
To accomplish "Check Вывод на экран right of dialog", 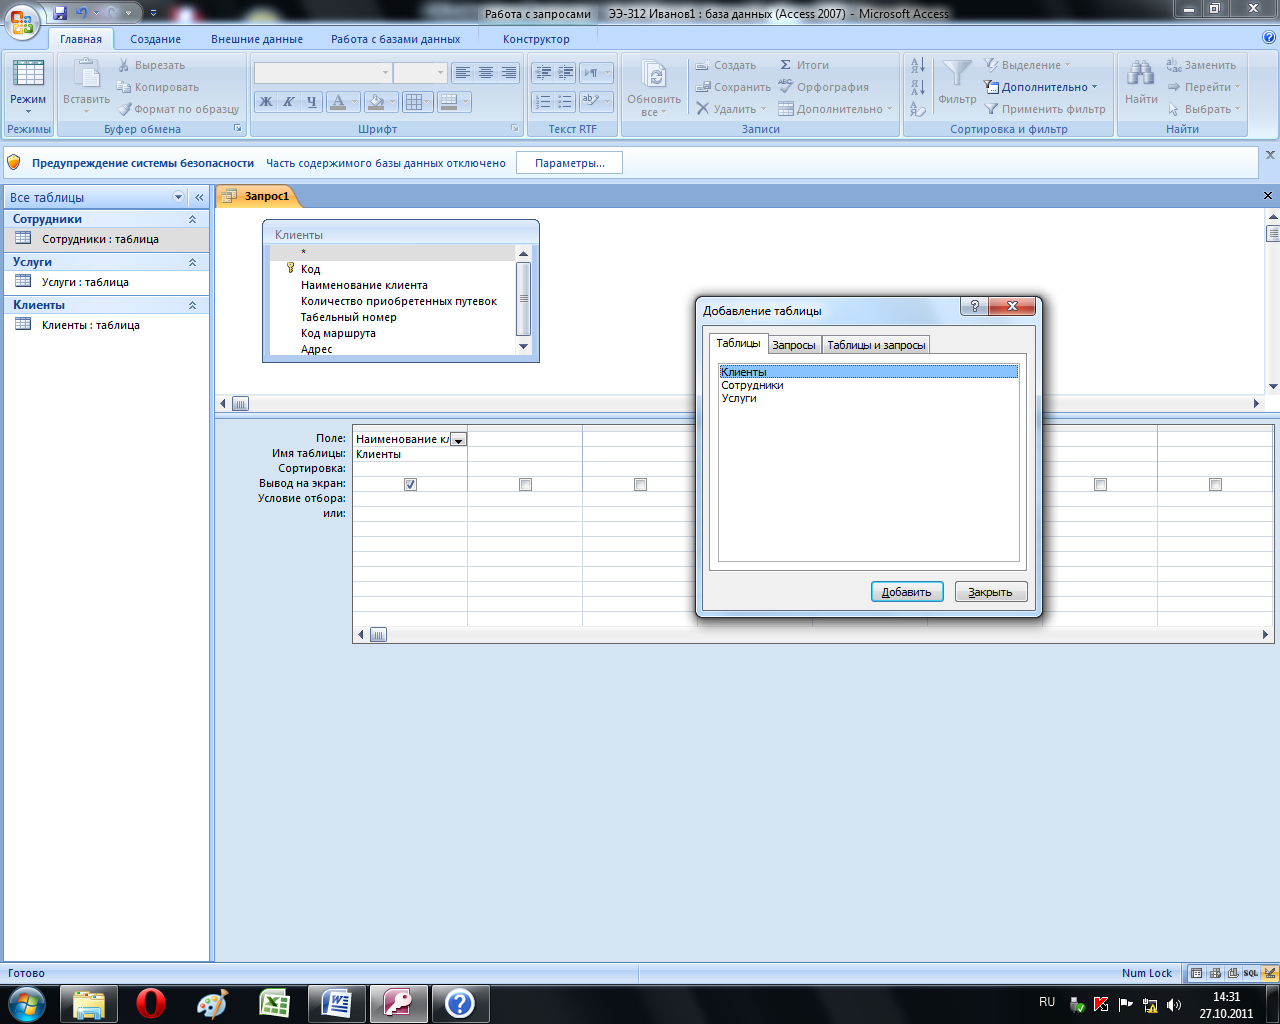I will pyautogui.click(x=1100, y=484).
